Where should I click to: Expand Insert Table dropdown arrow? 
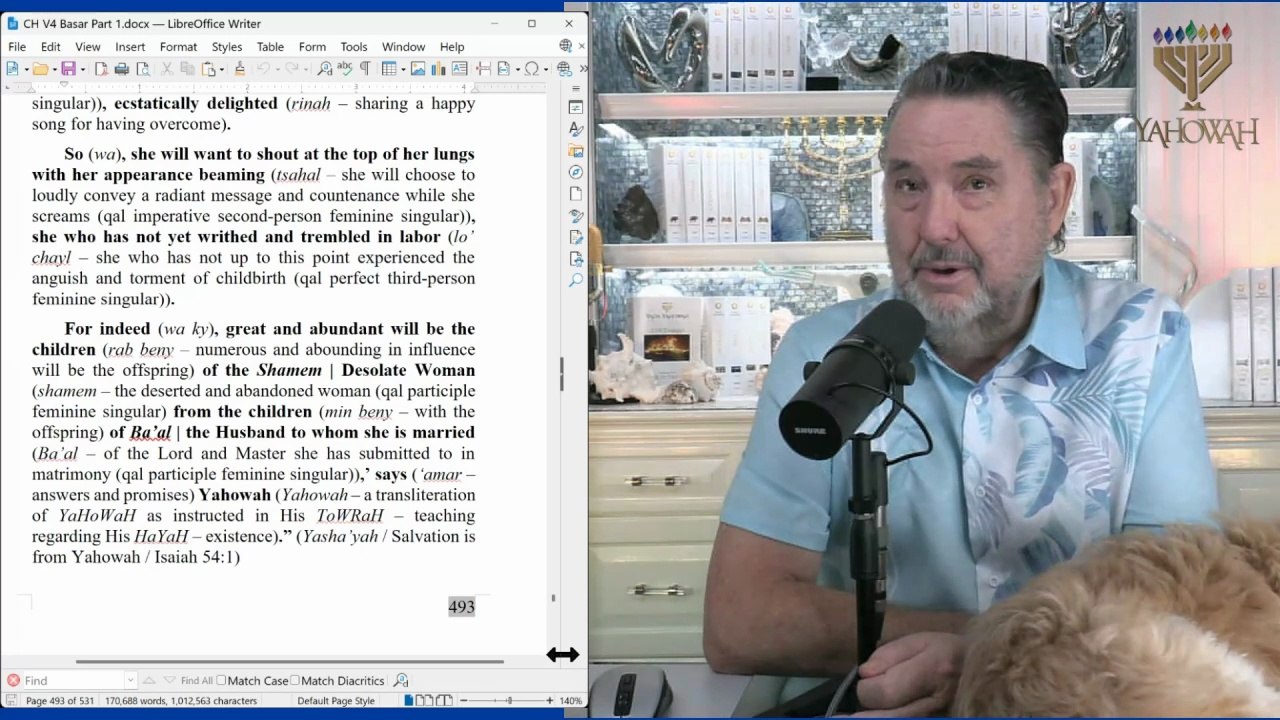(x=403, y=69)
